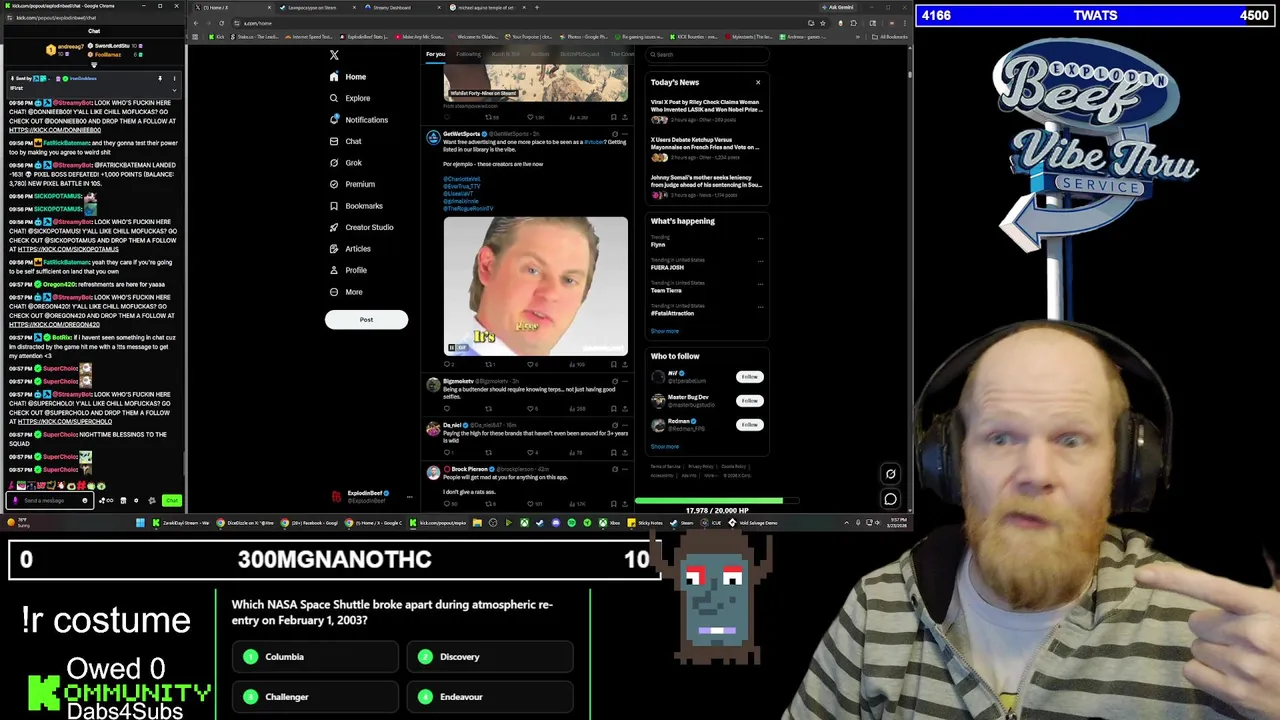Click the @CharlotteVeil mention link
The width and height of the screenshot is (1280, 720).
click(x=461, y=179)
